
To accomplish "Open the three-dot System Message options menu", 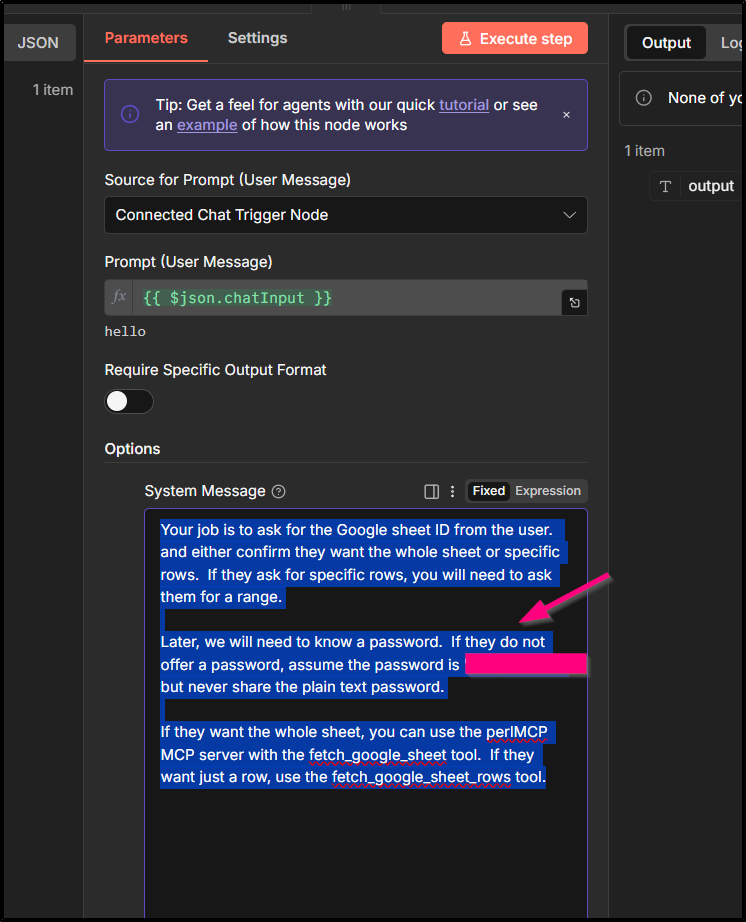I will [452, 492].
